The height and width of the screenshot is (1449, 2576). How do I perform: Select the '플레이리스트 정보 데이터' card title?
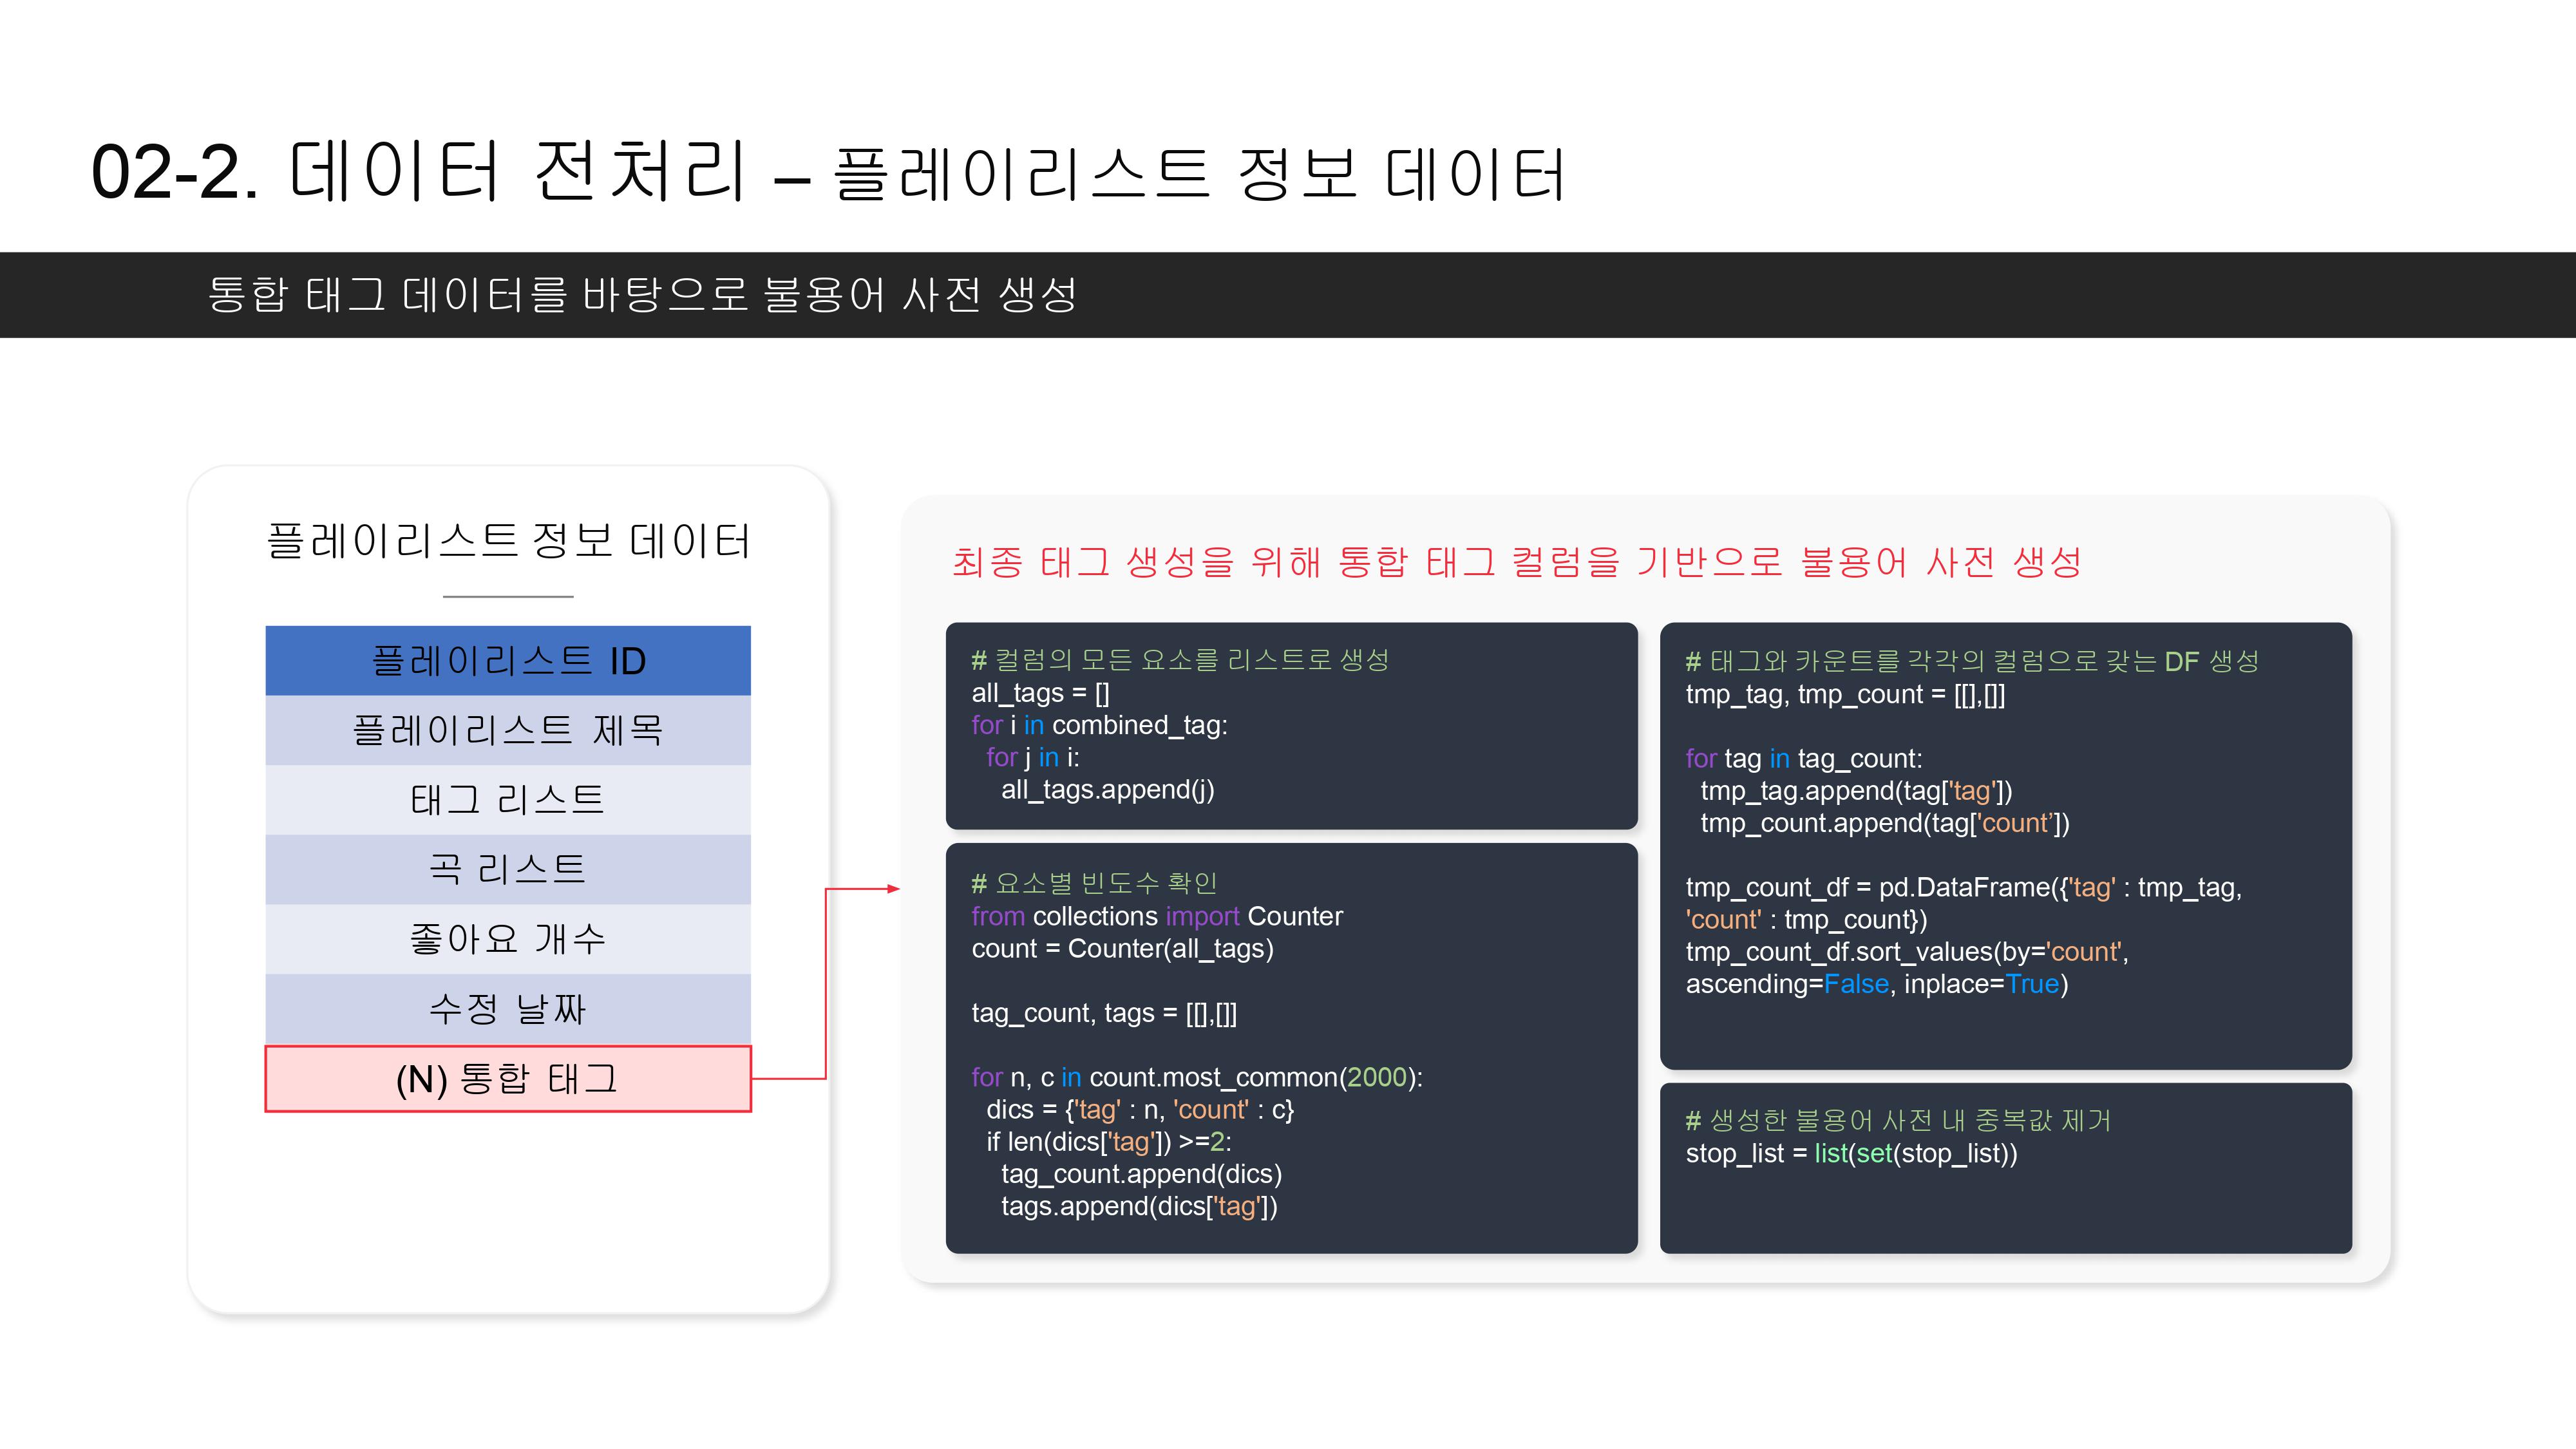pyautogui.click(x=508, y=541)
